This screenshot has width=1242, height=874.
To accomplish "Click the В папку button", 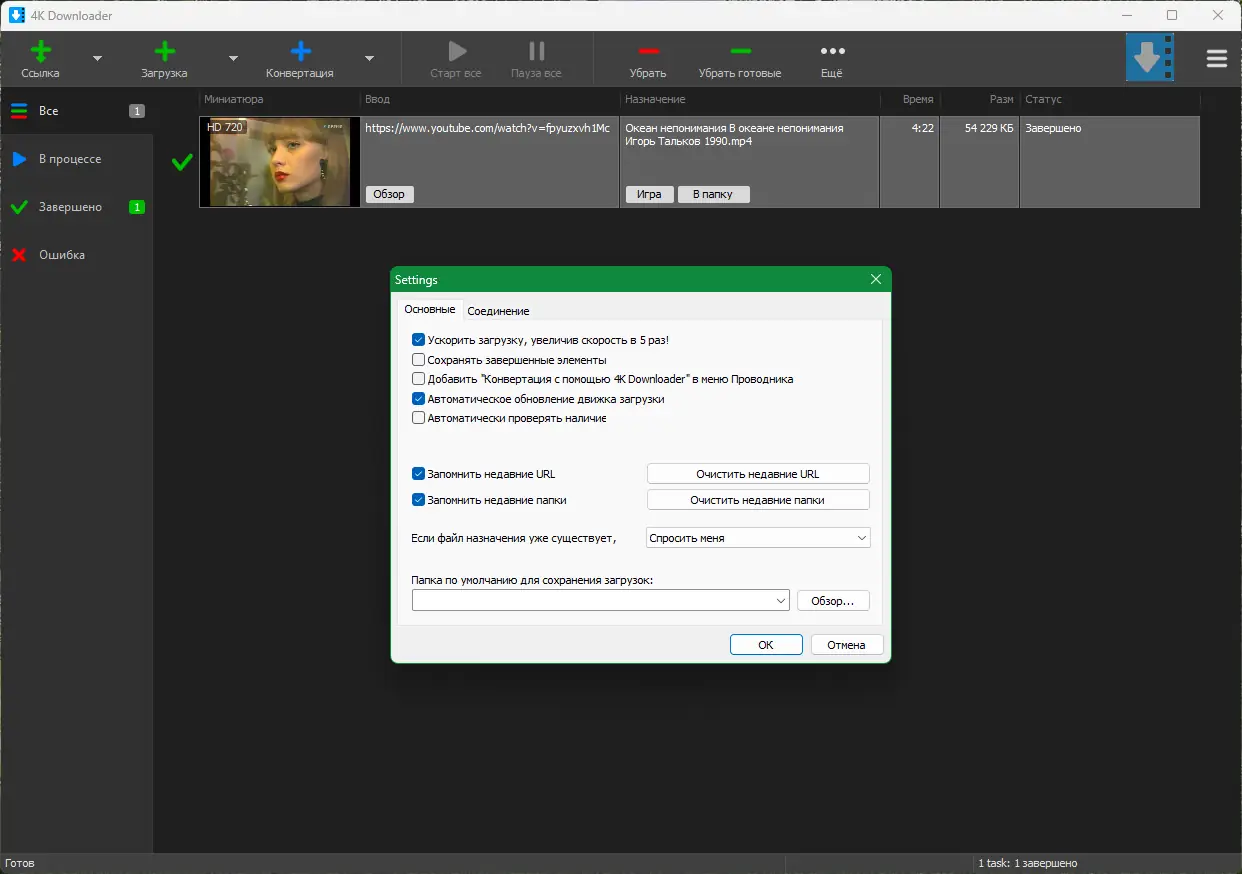I will click(x=713, y=194).
